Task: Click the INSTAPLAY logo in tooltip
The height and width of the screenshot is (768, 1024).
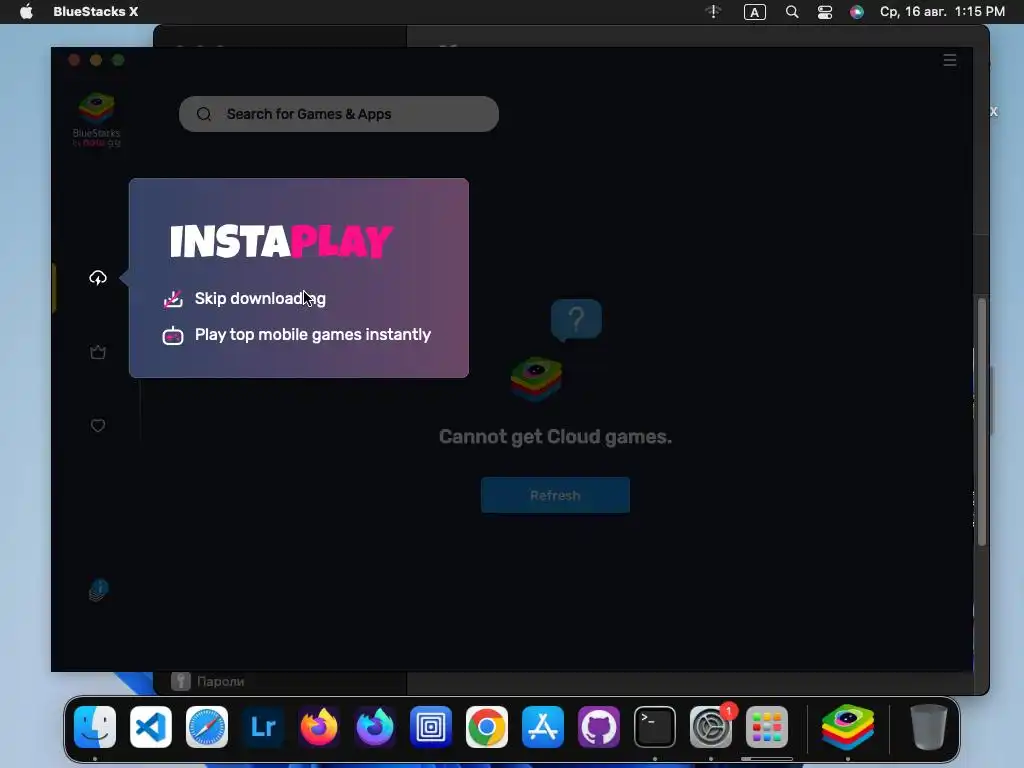Action: click(281, 241)
